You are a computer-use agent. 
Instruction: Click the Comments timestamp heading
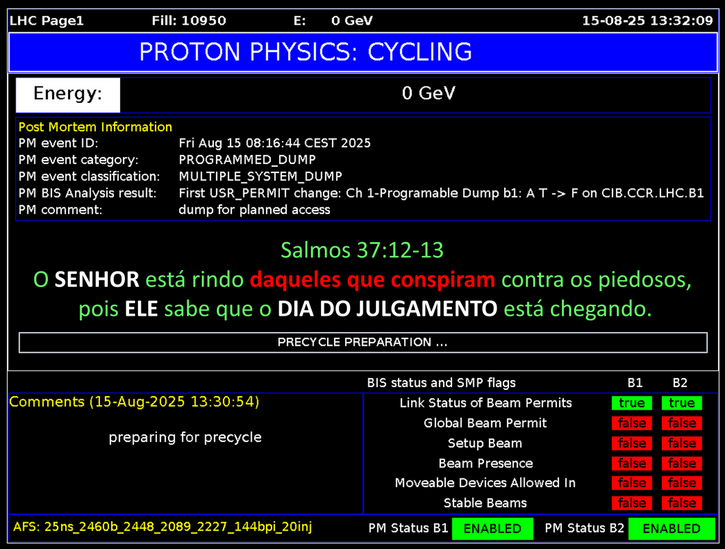[x=134, y=402]
